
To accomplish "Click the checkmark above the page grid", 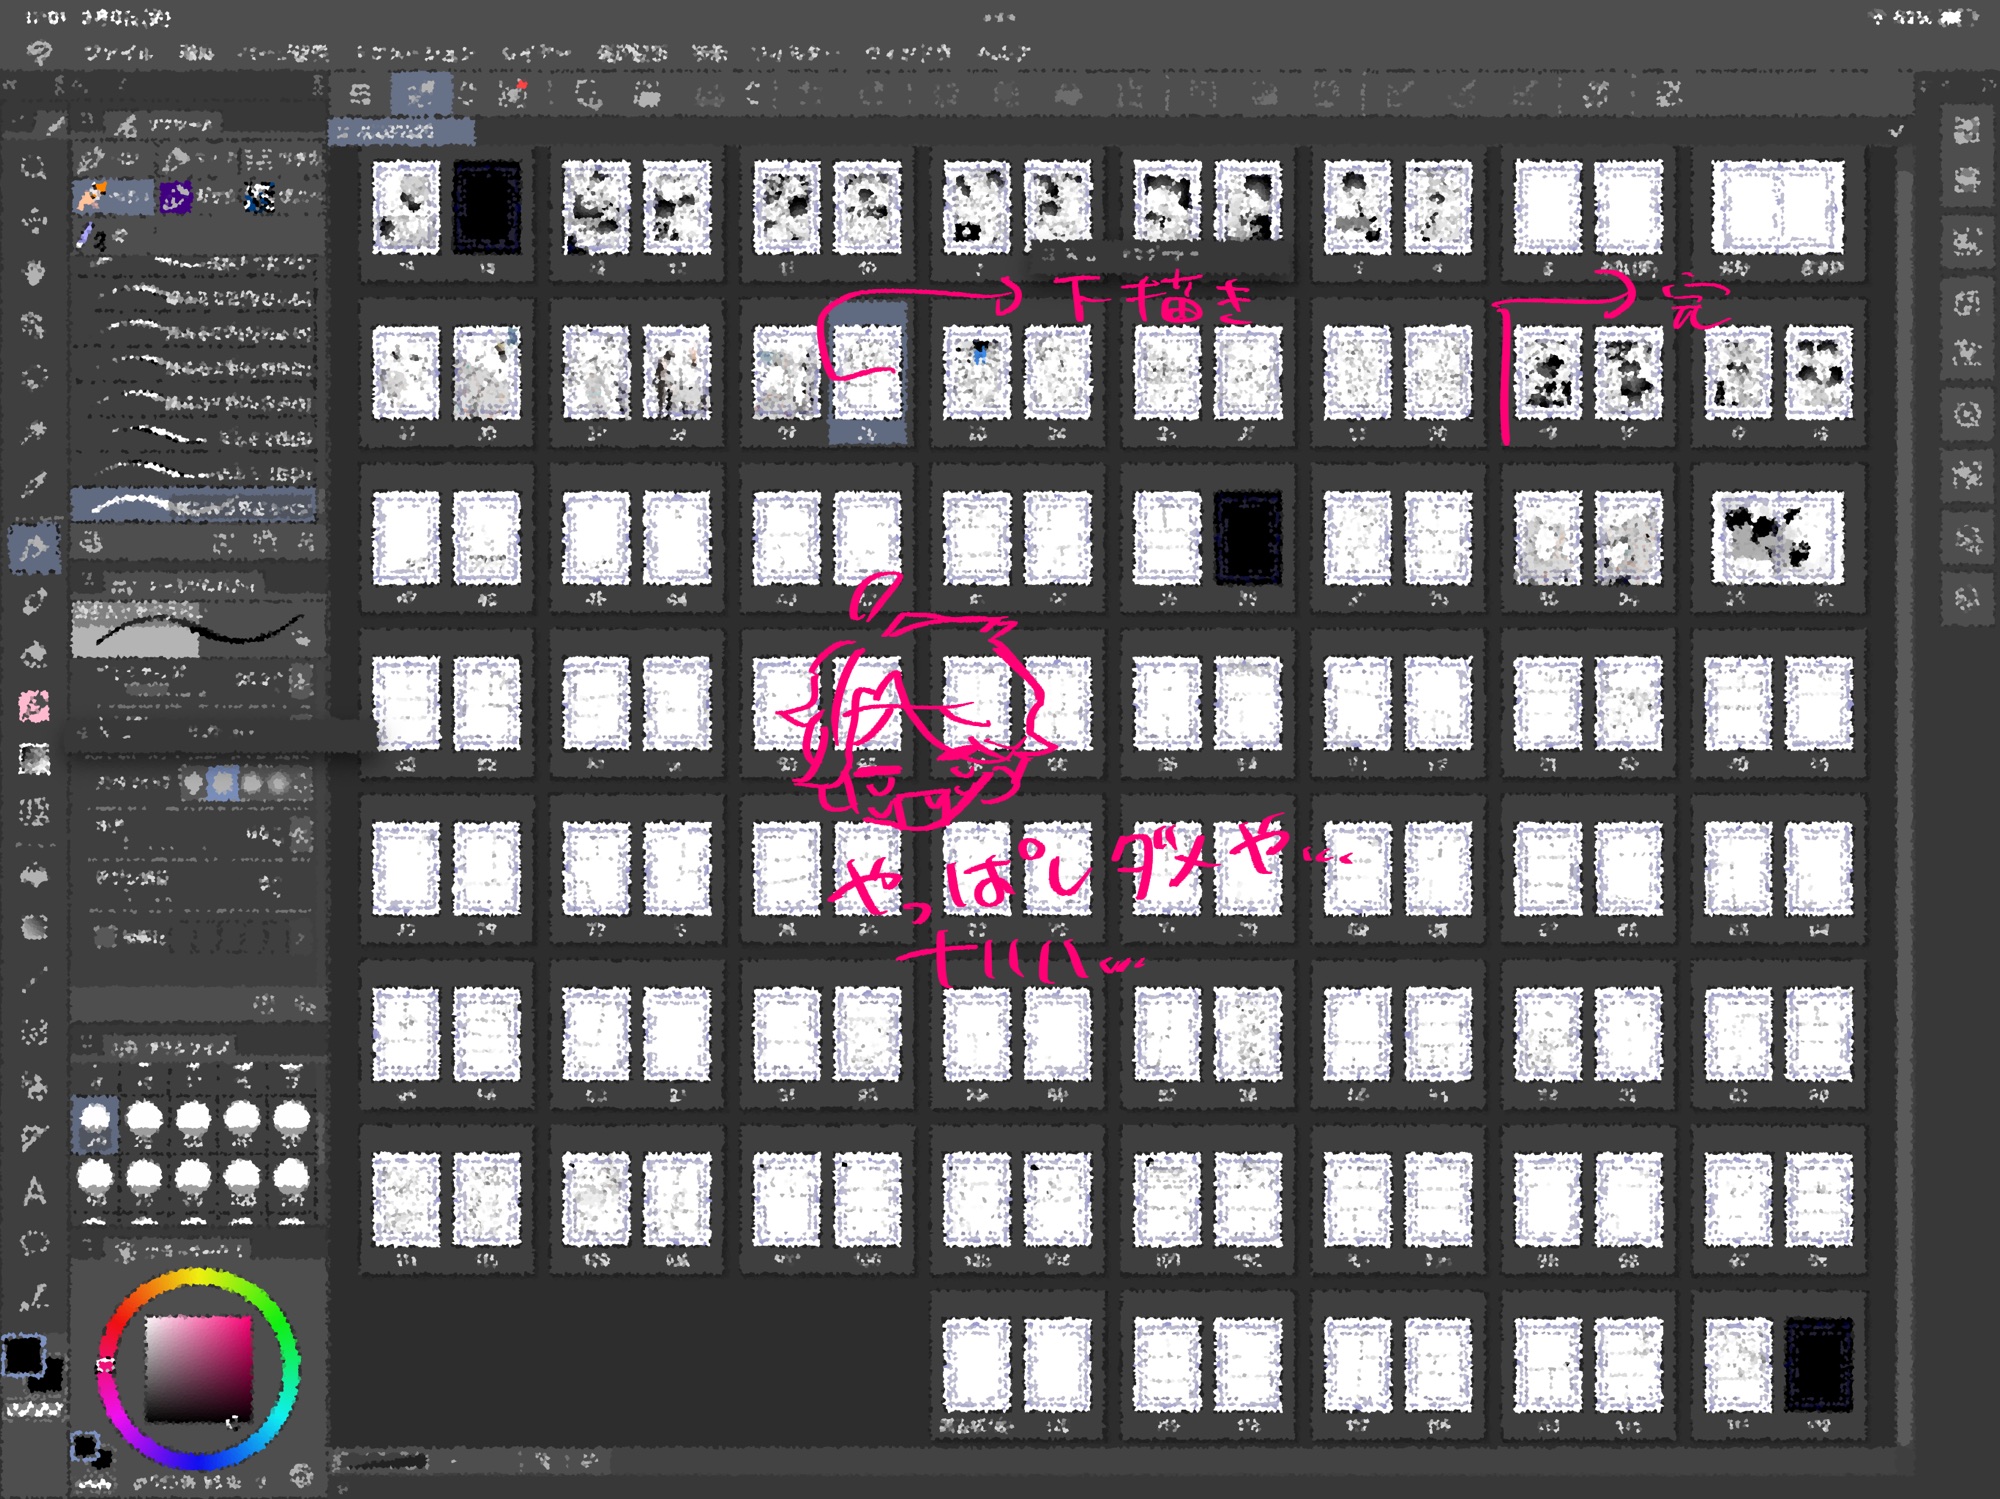I will point(1896,131).
